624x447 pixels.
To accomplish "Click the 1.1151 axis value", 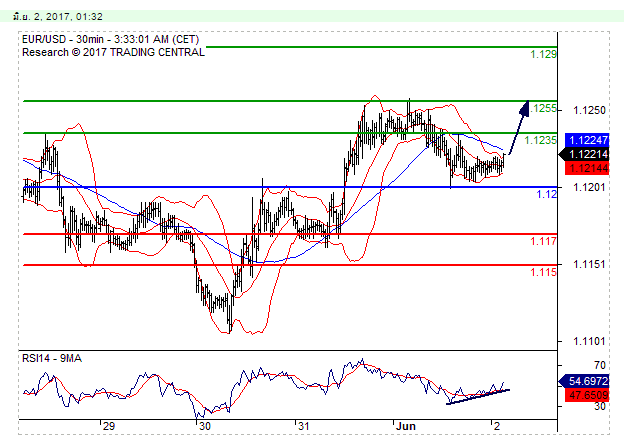I will [589, 264].
